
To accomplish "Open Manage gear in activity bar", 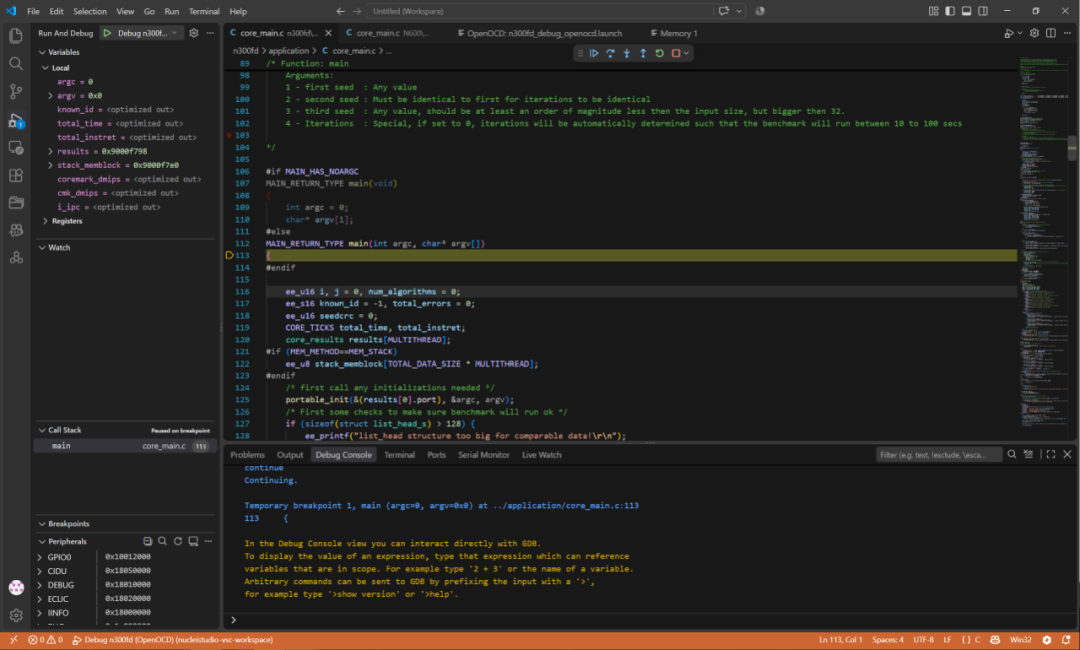I will tap(16, 615).
